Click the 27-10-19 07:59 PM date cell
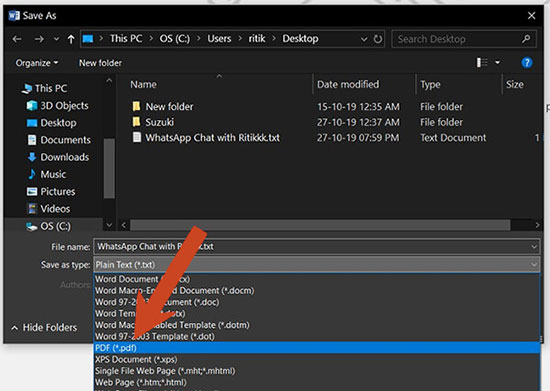This screenshot has height=391, width=550. coord(358,138)
